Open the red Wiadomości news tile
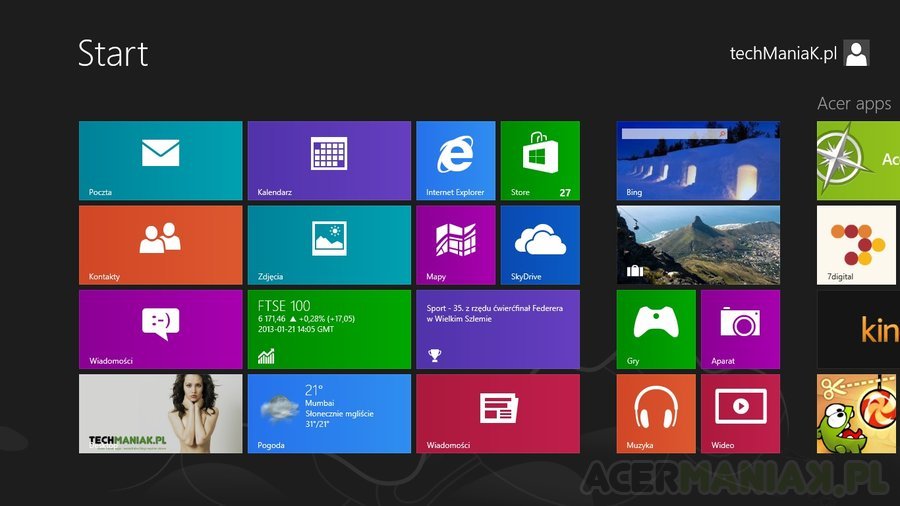This screenshot has height=506, width=900. (x=498, y=414)
